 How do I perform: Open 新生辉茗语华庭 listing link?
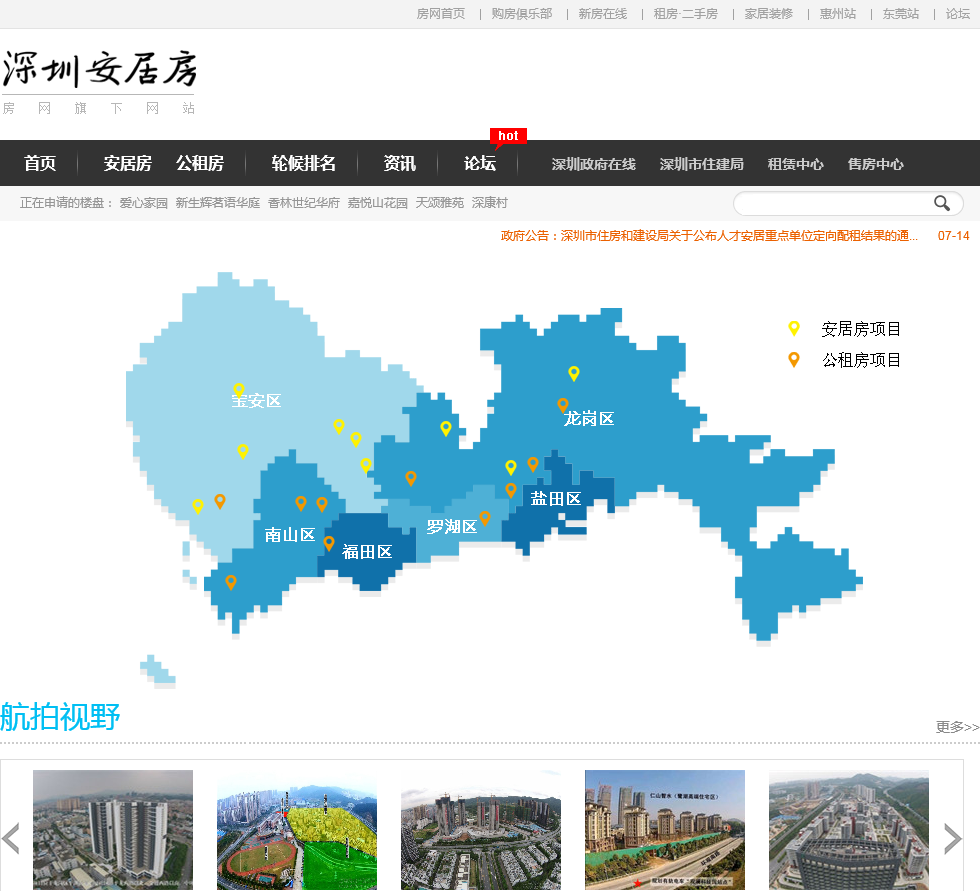coord(218,203)
